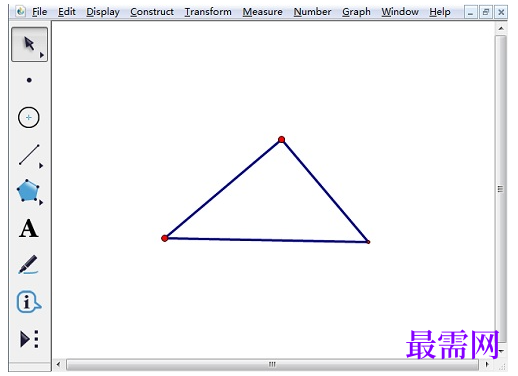Expand the Selection Arrow tool flyout arrow
Viewport: 518px width, 376px height.
point(42,55)
